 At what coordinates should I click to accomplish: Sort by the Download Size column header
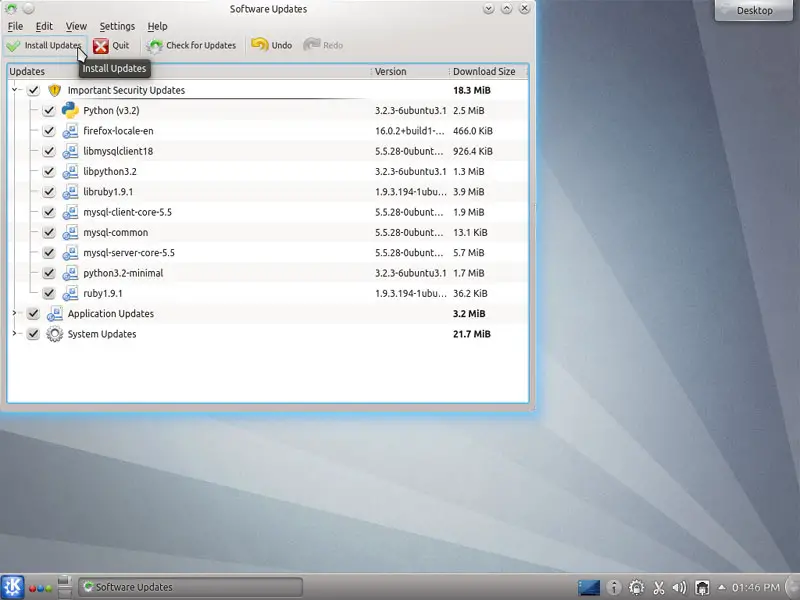click(488, 71)
